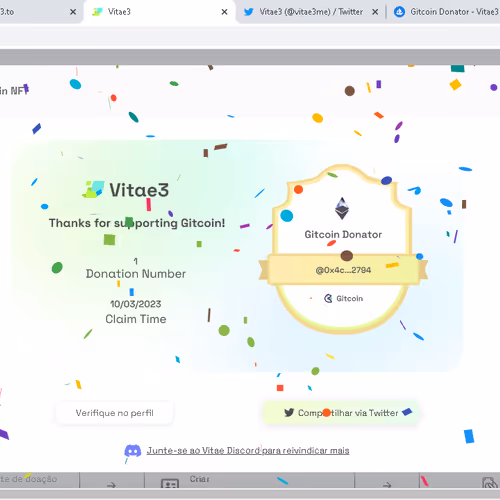Click the Gitcoin logo inside the badge
The width and height of the screenshot is (500, 500).
click(328, 298)
